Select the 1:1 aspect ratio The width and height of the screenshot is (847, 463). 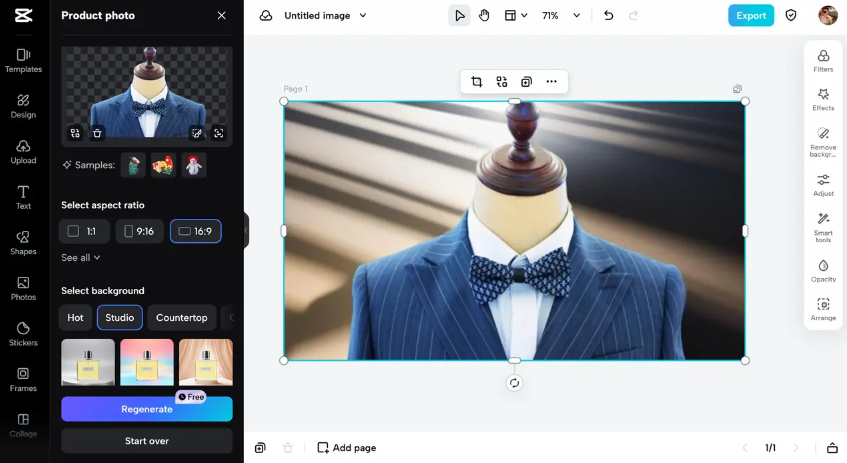pyautogui.click(x=84, y=231)
